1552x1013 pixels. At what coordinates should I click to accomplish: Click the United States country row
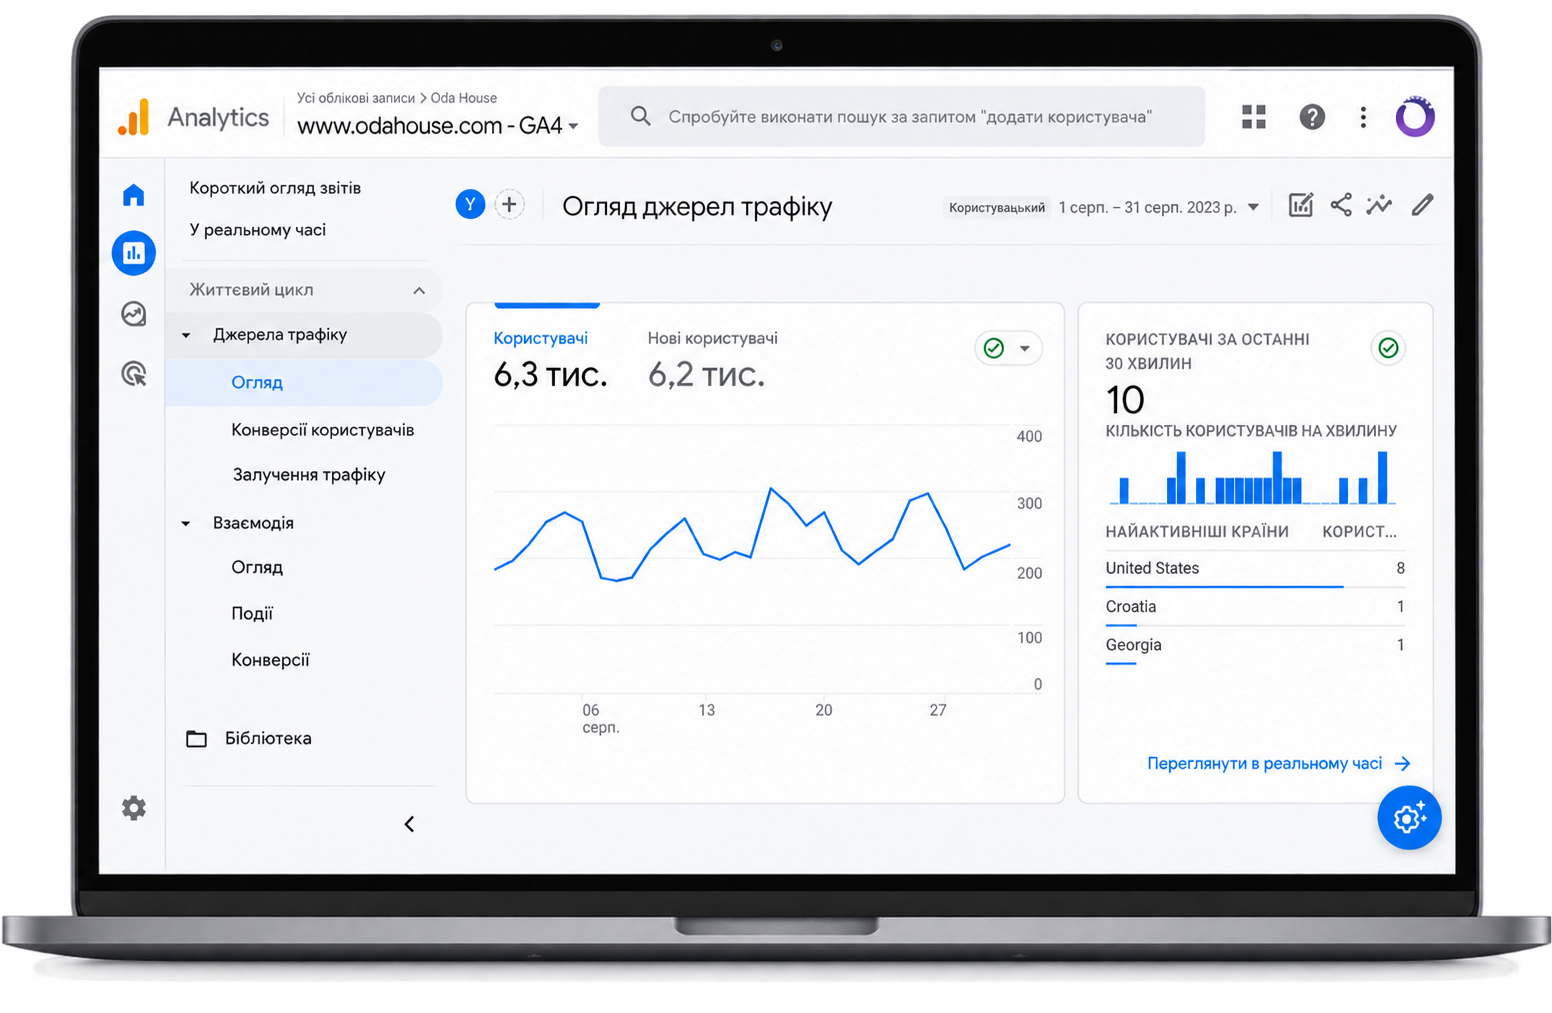pos(1255,569)
